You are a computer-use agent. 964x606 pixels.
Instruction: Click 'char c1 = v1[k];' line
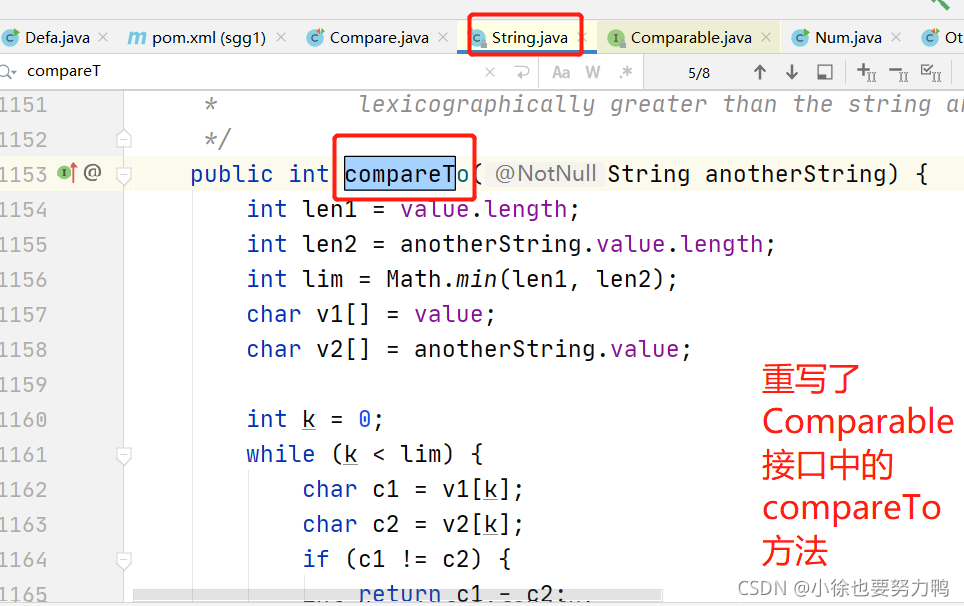point(413,490)
